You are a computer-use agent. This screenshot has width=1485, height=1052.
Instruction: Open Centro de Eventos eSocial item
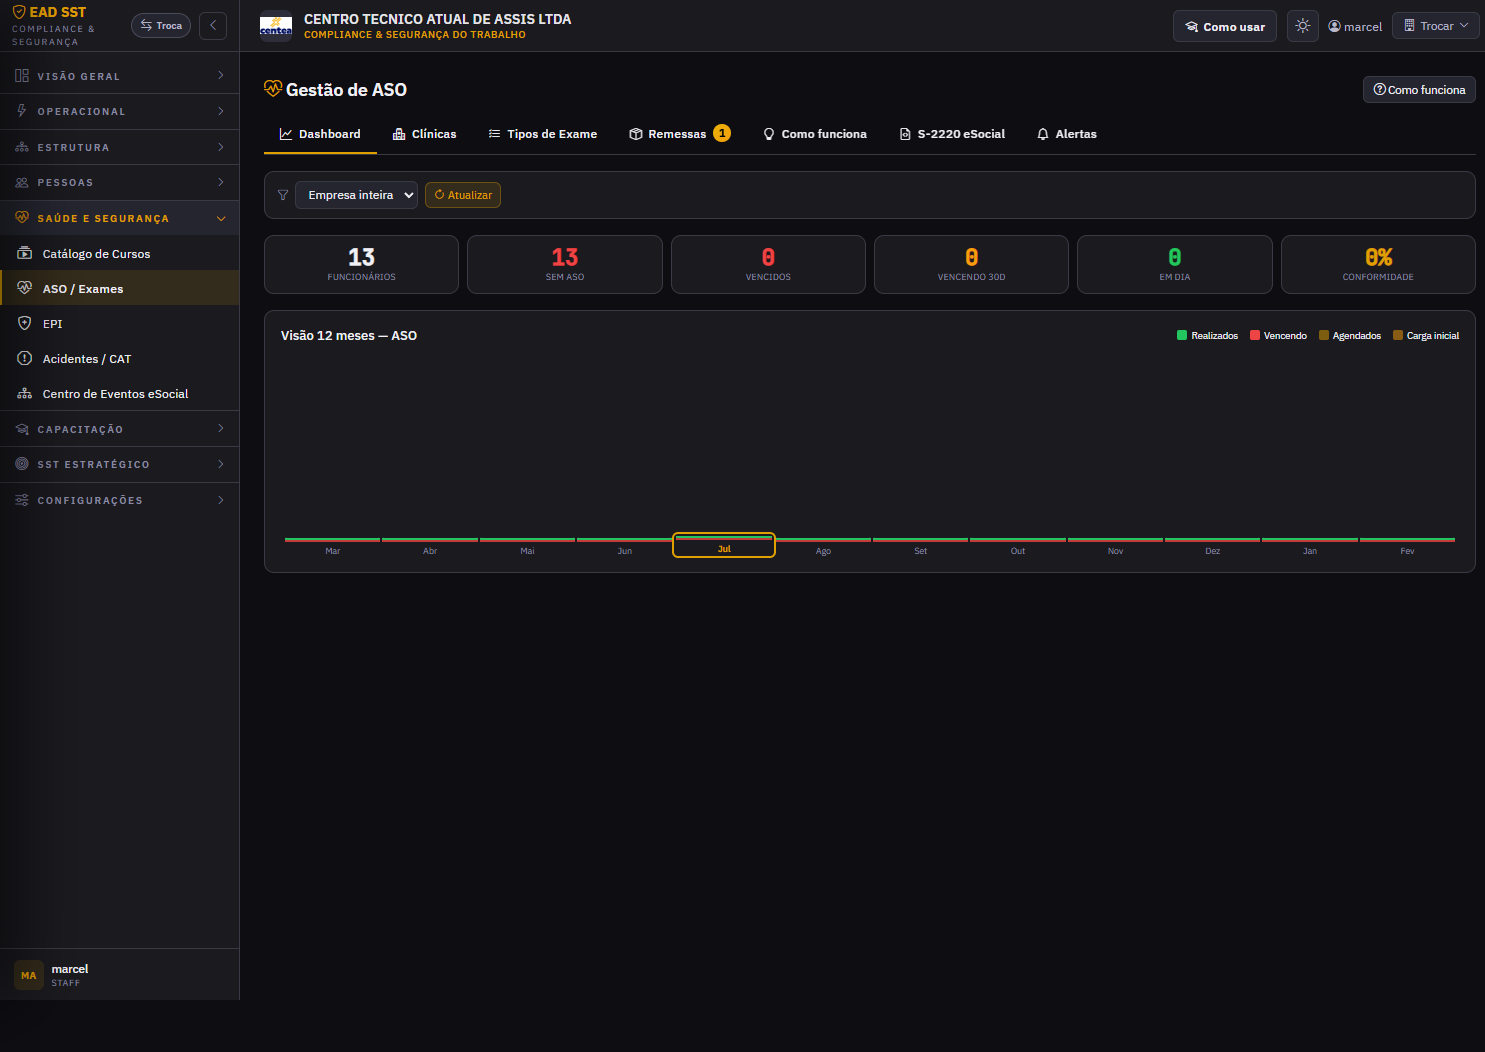(x=120, y=393)
